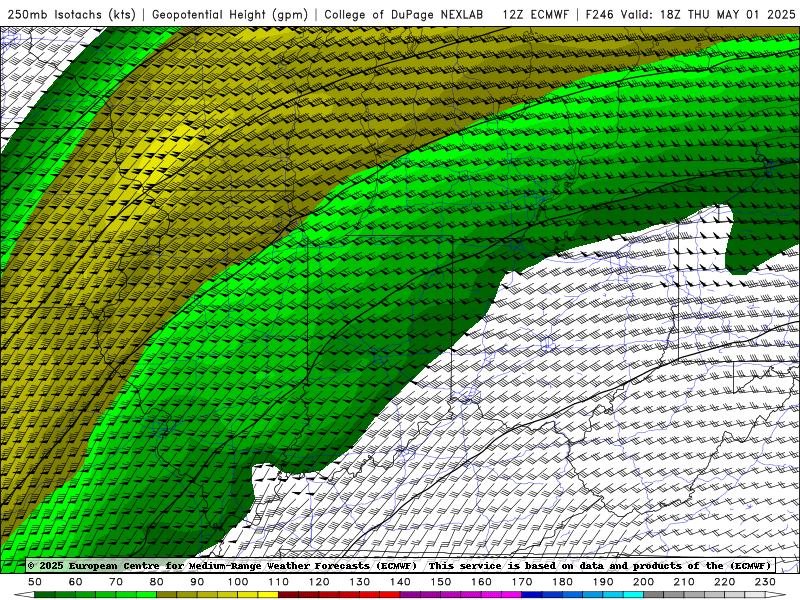Viewport: 800px width, 600px height.
Task: Click the 190 value on the color scale
Action: point(603,582)
